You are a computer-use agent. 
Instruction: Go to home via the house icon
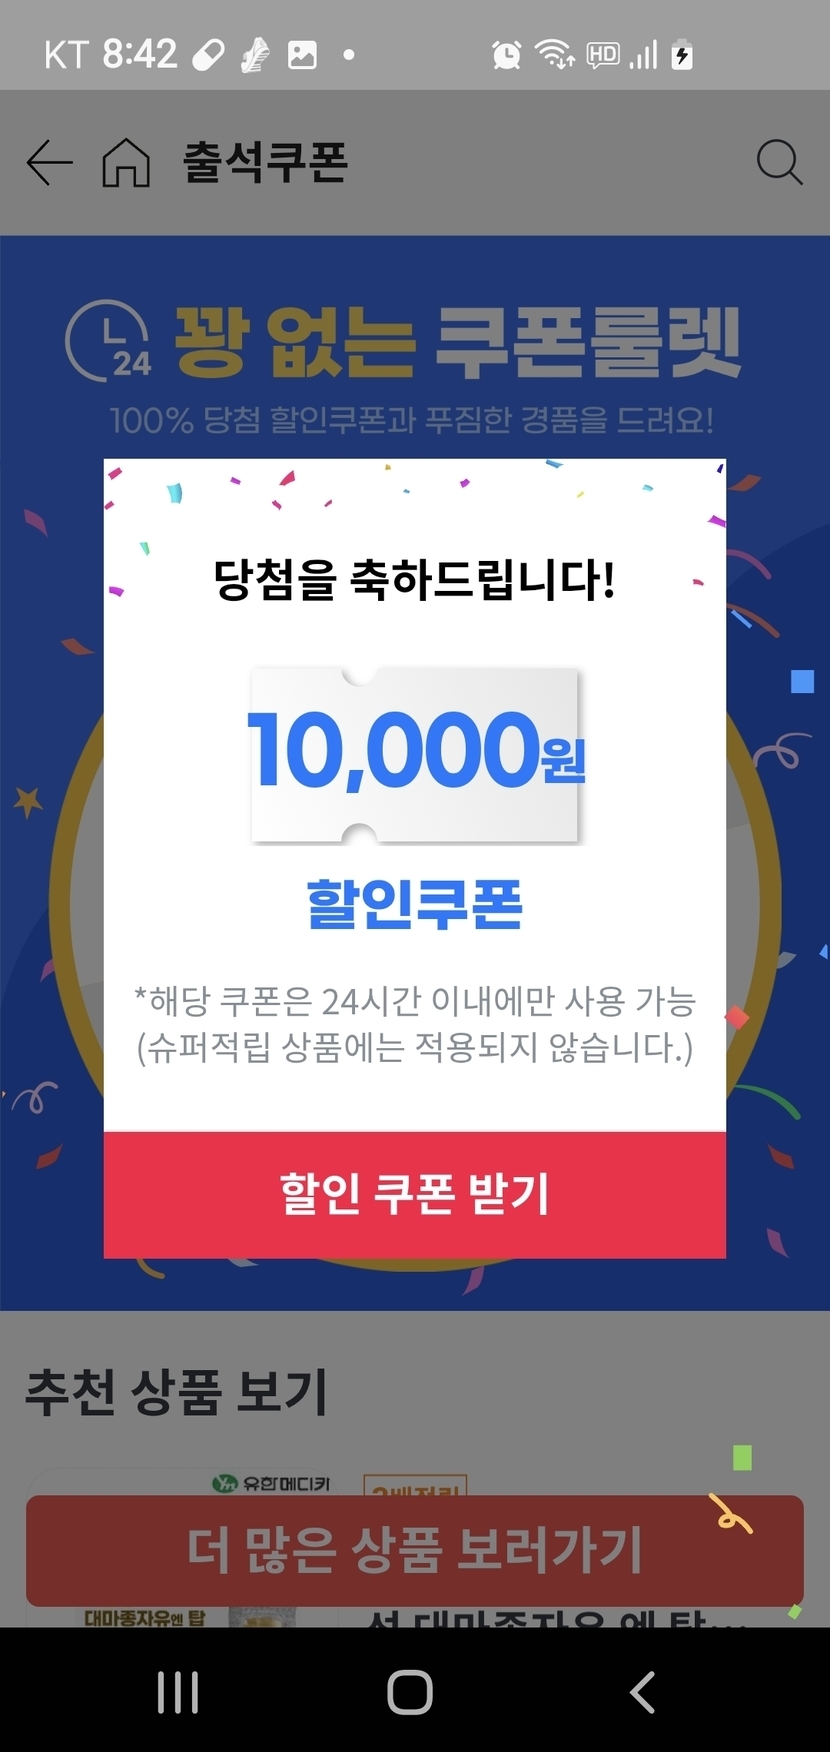point(126,163)
